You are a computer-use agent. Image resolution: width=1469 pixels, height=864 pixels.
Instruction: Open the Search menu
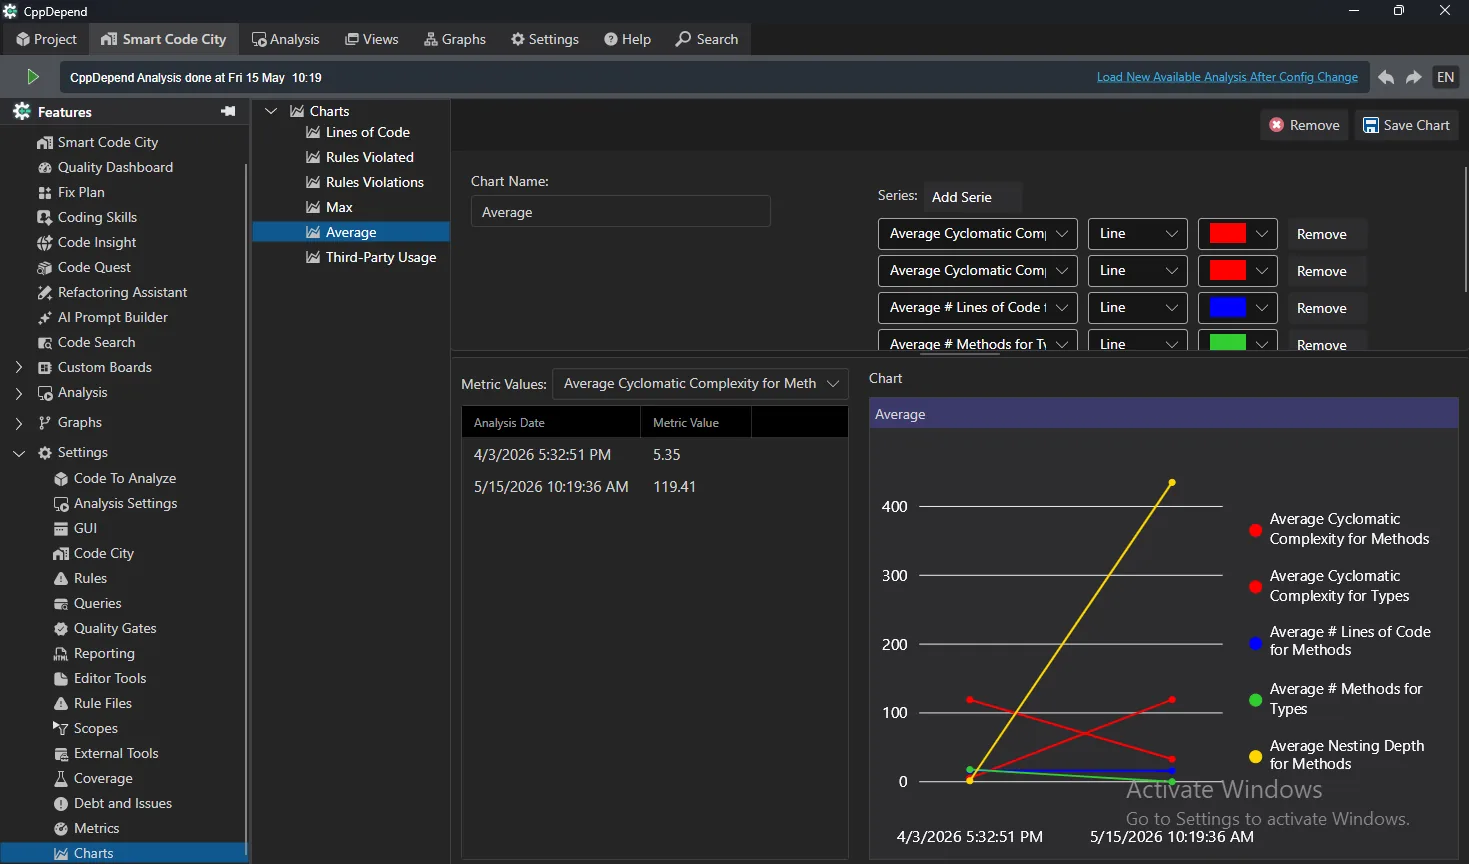coord(706,39)
